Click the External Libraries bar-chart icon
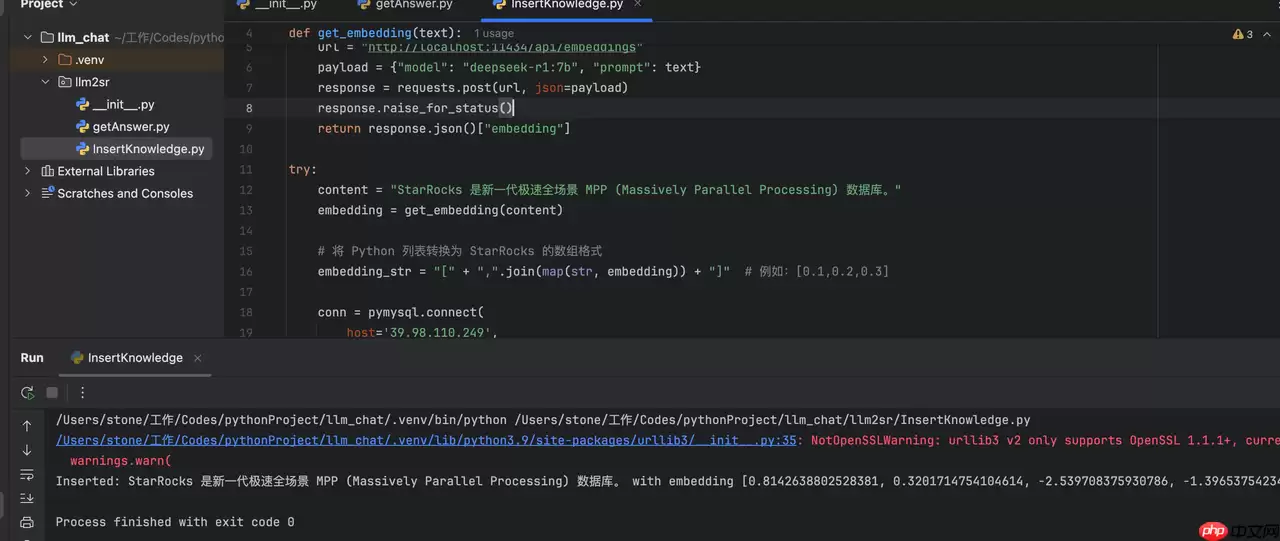The width and height of the screenshot is (1280, 541). pyautogui.click(x=47, y=171)
